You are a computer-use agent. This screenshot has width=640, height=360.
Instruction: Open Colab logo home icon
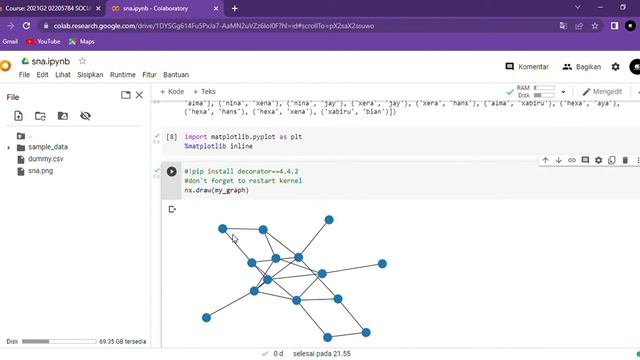[5, 66]
